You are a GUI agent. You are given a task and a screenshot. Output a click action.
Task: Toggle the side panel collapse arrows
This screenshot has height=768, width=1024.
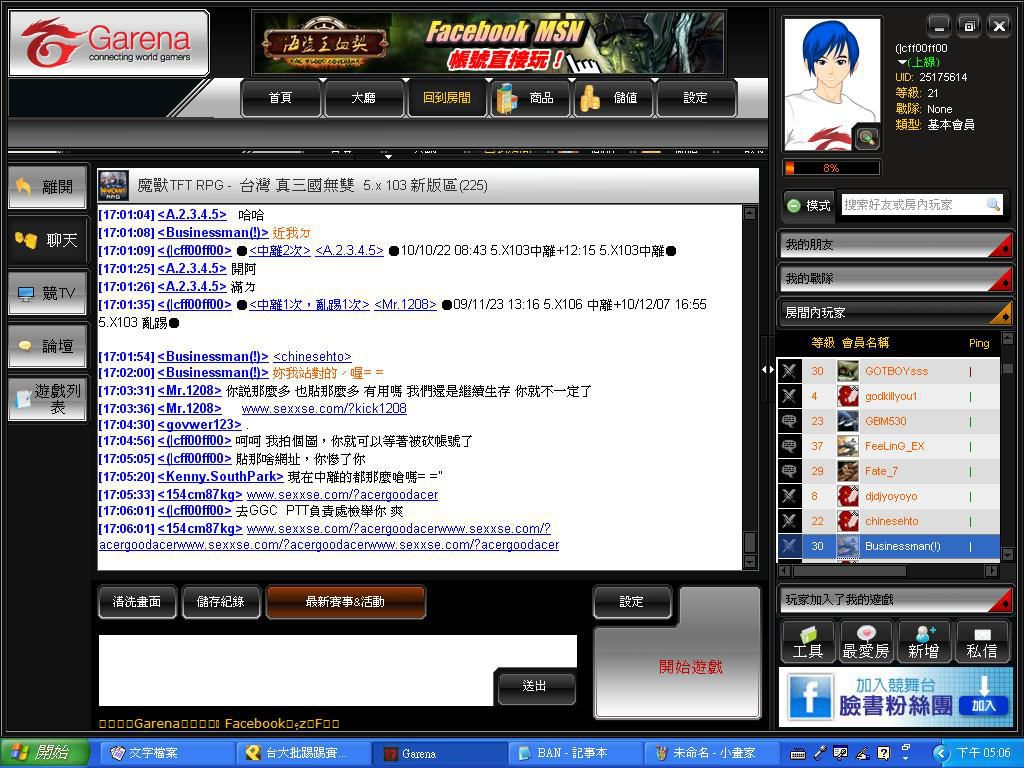pyautogui.click(x=768, y=370)
